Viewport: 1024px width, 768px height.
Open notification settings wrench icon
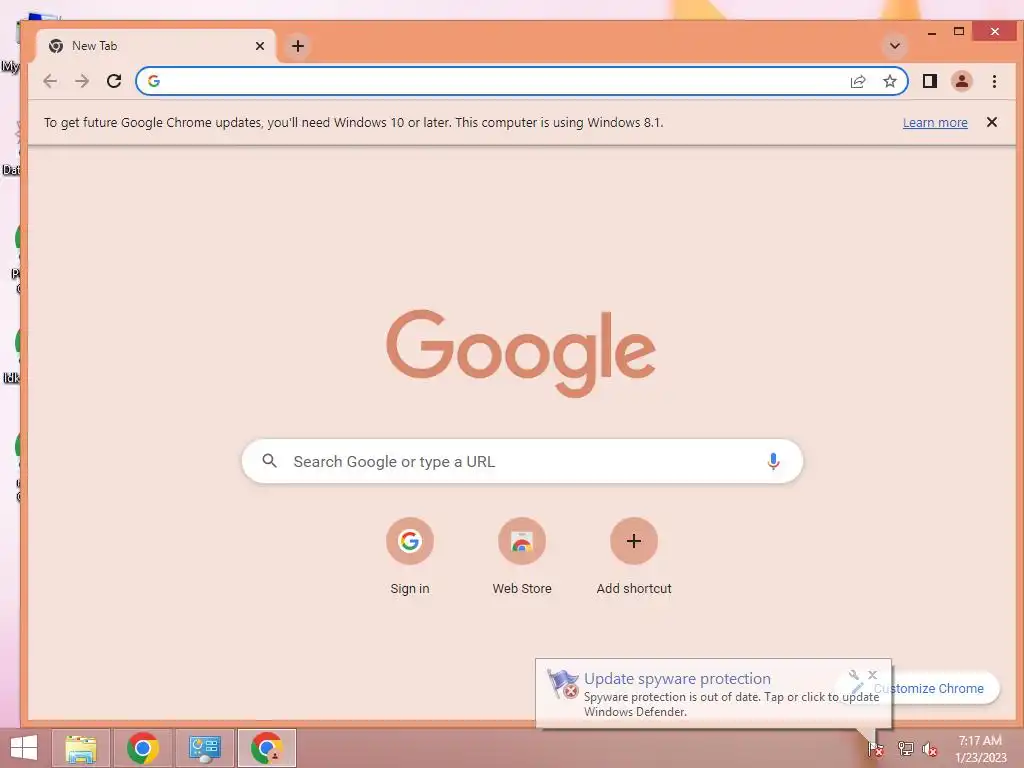point(854,675)
